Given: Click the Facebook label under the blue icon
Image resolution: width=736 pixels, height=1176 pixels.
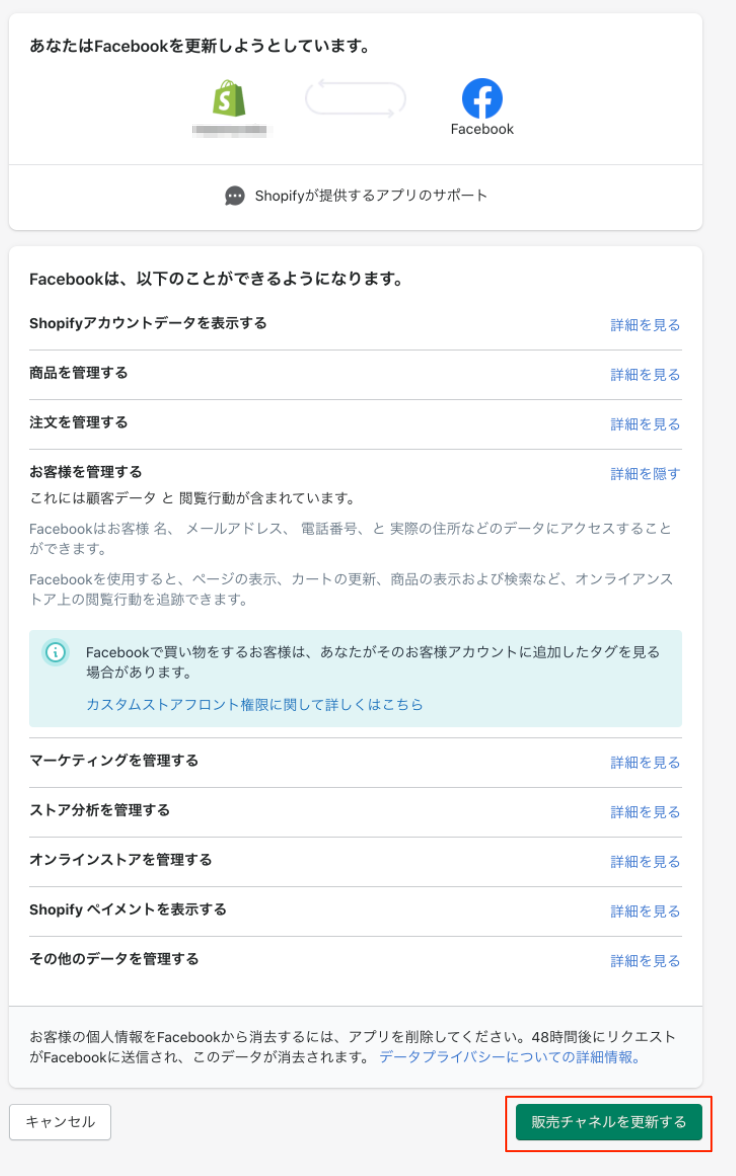Looking at the screenshot, I should (482, 130).
